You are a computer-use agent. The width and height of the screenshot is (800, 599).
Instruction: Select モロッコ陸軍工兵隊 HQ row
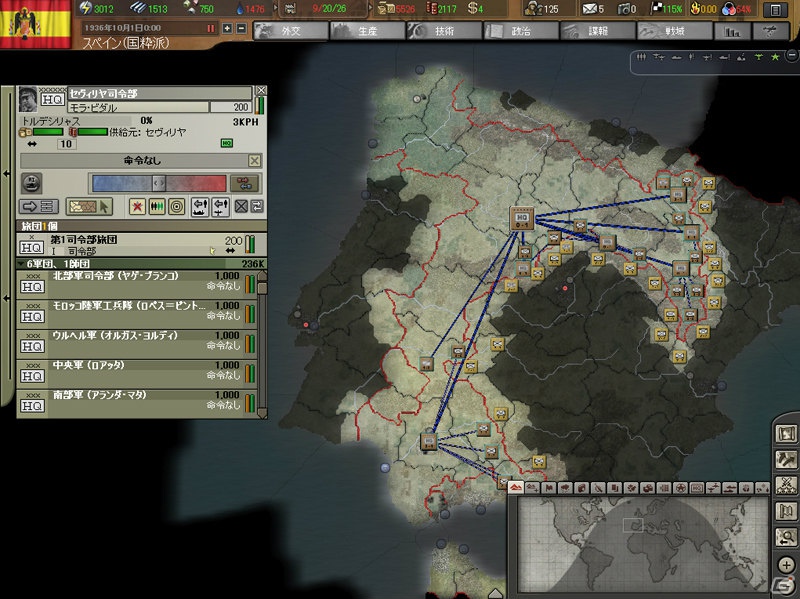[137, 313]
